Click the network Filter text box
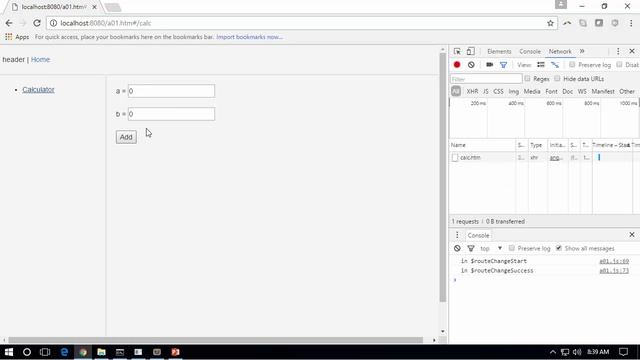This screenshot has width=640, height=360. coord(486,79)
